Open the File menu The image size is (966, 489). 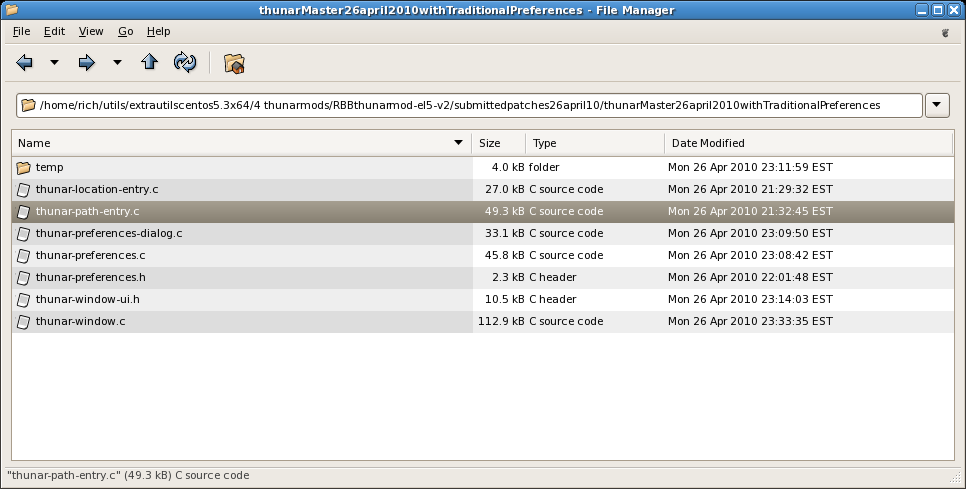point(21,31)
